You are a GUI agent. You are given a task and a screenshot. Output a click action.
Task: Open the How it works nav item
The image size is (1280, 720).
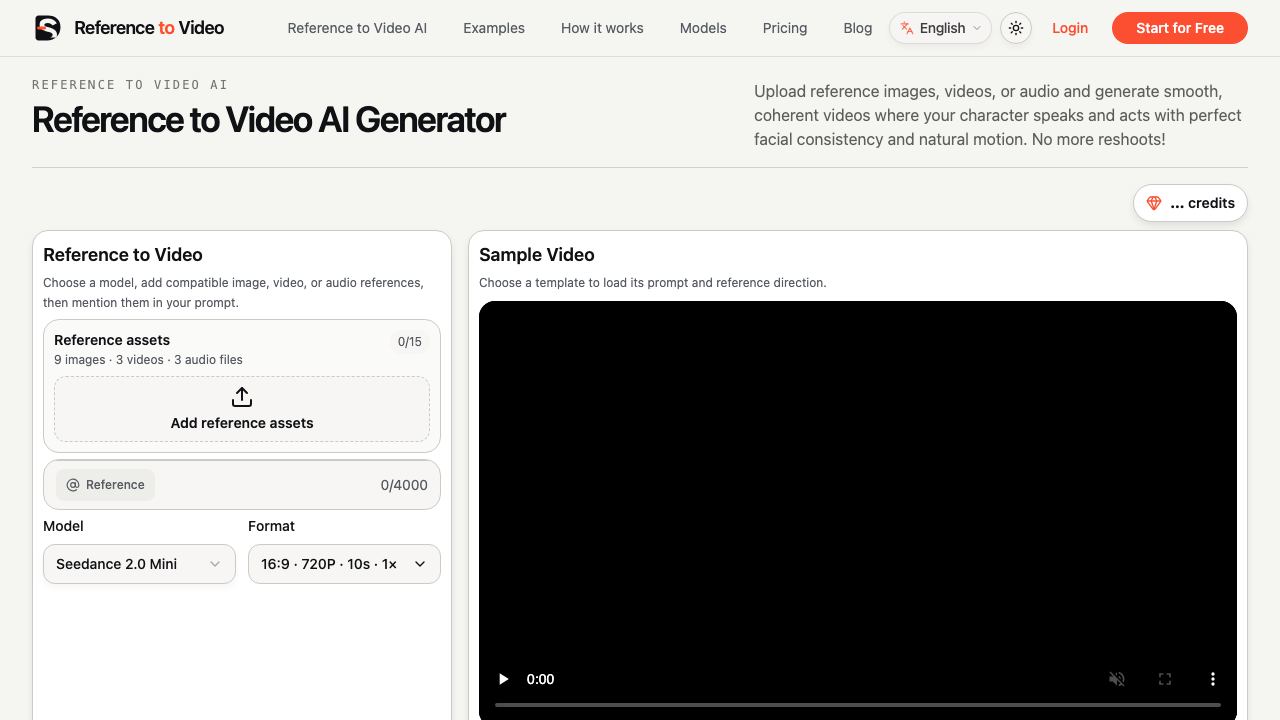click(602, 28)
